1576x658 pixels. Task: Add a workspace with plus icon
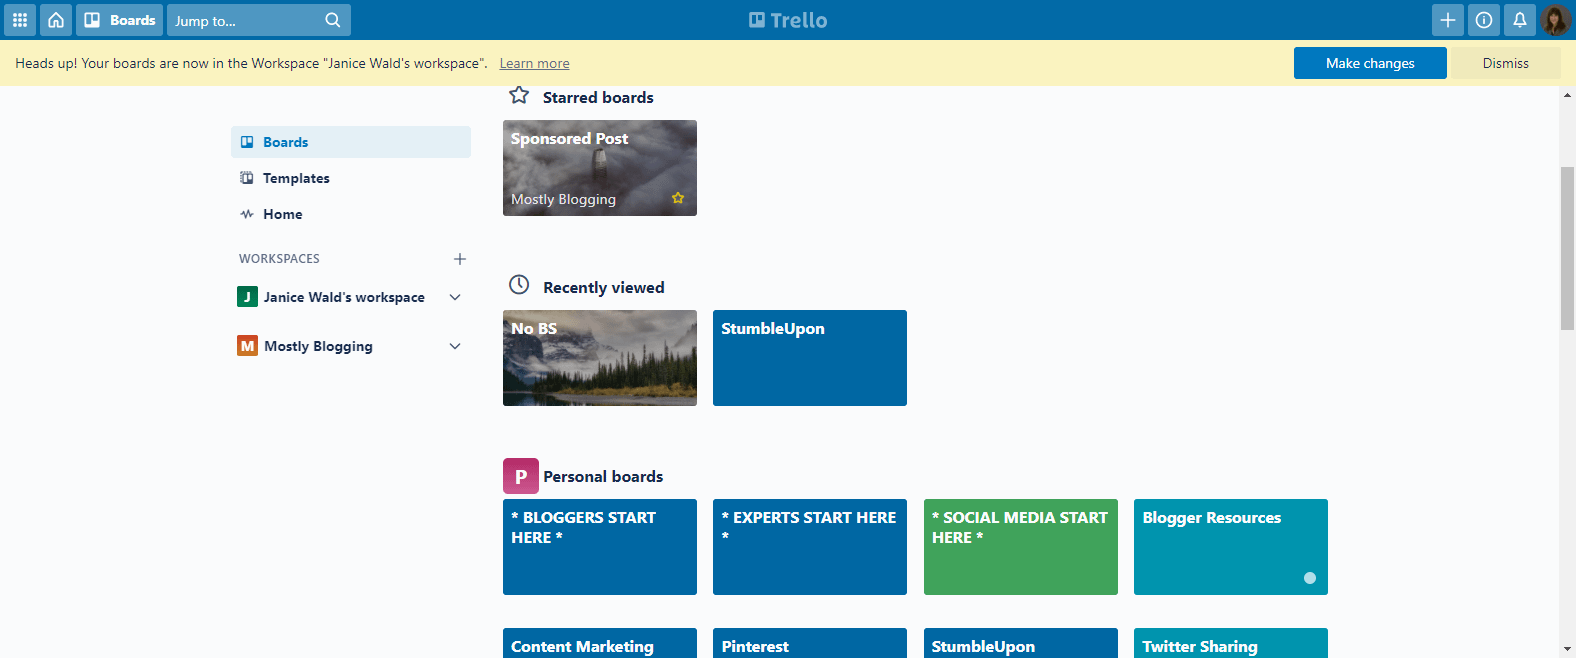[460, 259]
